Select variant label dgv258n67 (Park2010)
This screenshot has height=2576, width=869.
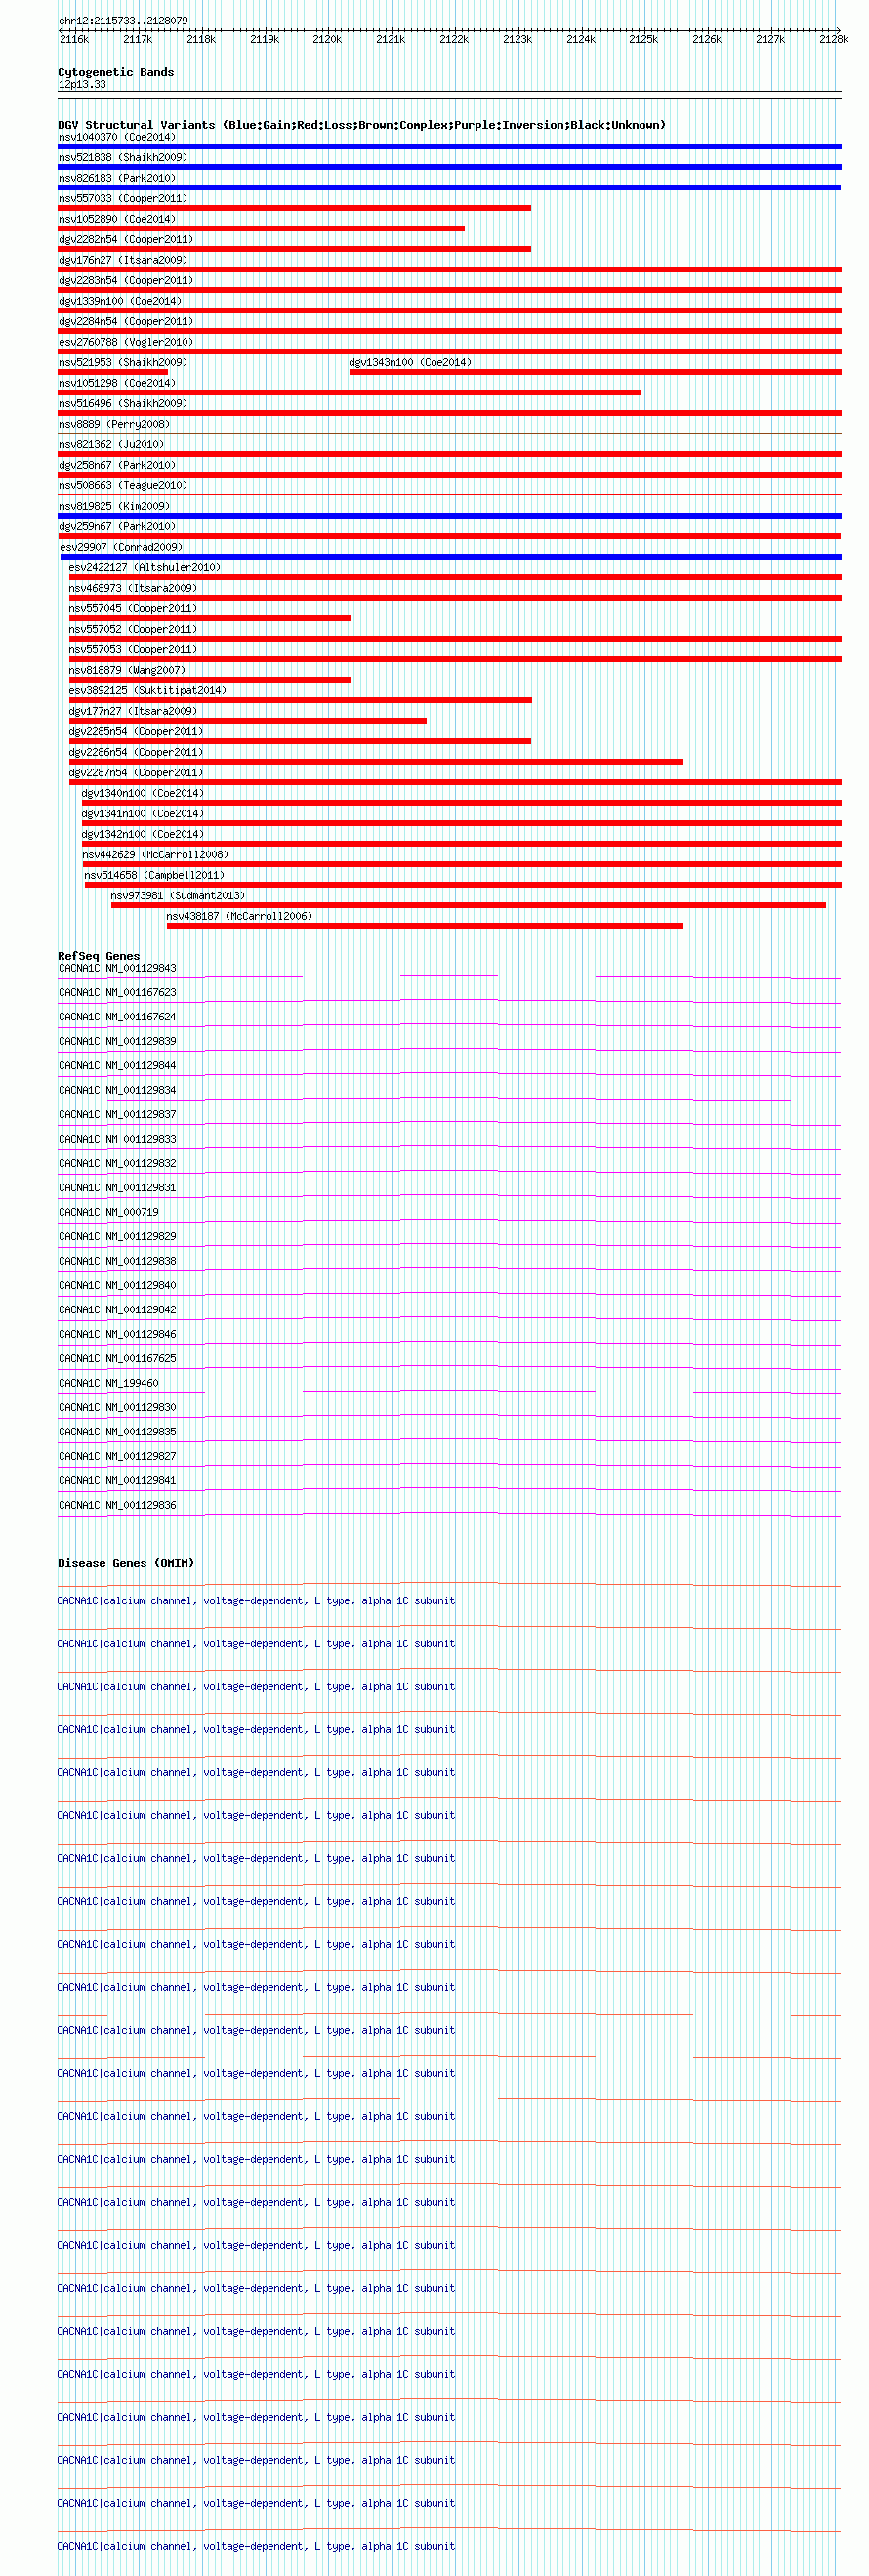[x=117, y=465]
